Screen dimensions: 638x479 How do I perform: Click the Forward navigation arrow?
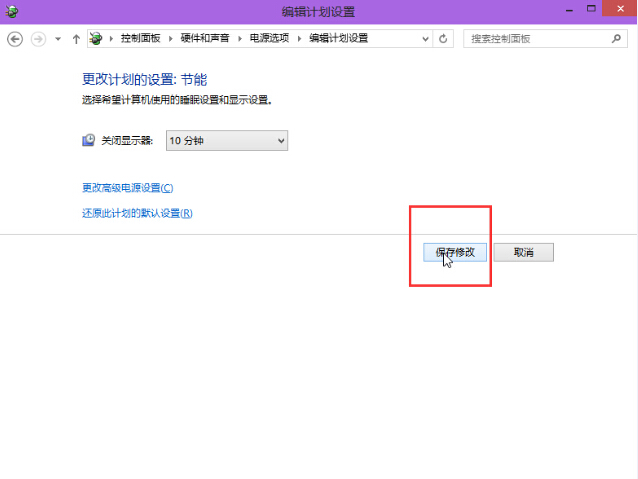39,39
